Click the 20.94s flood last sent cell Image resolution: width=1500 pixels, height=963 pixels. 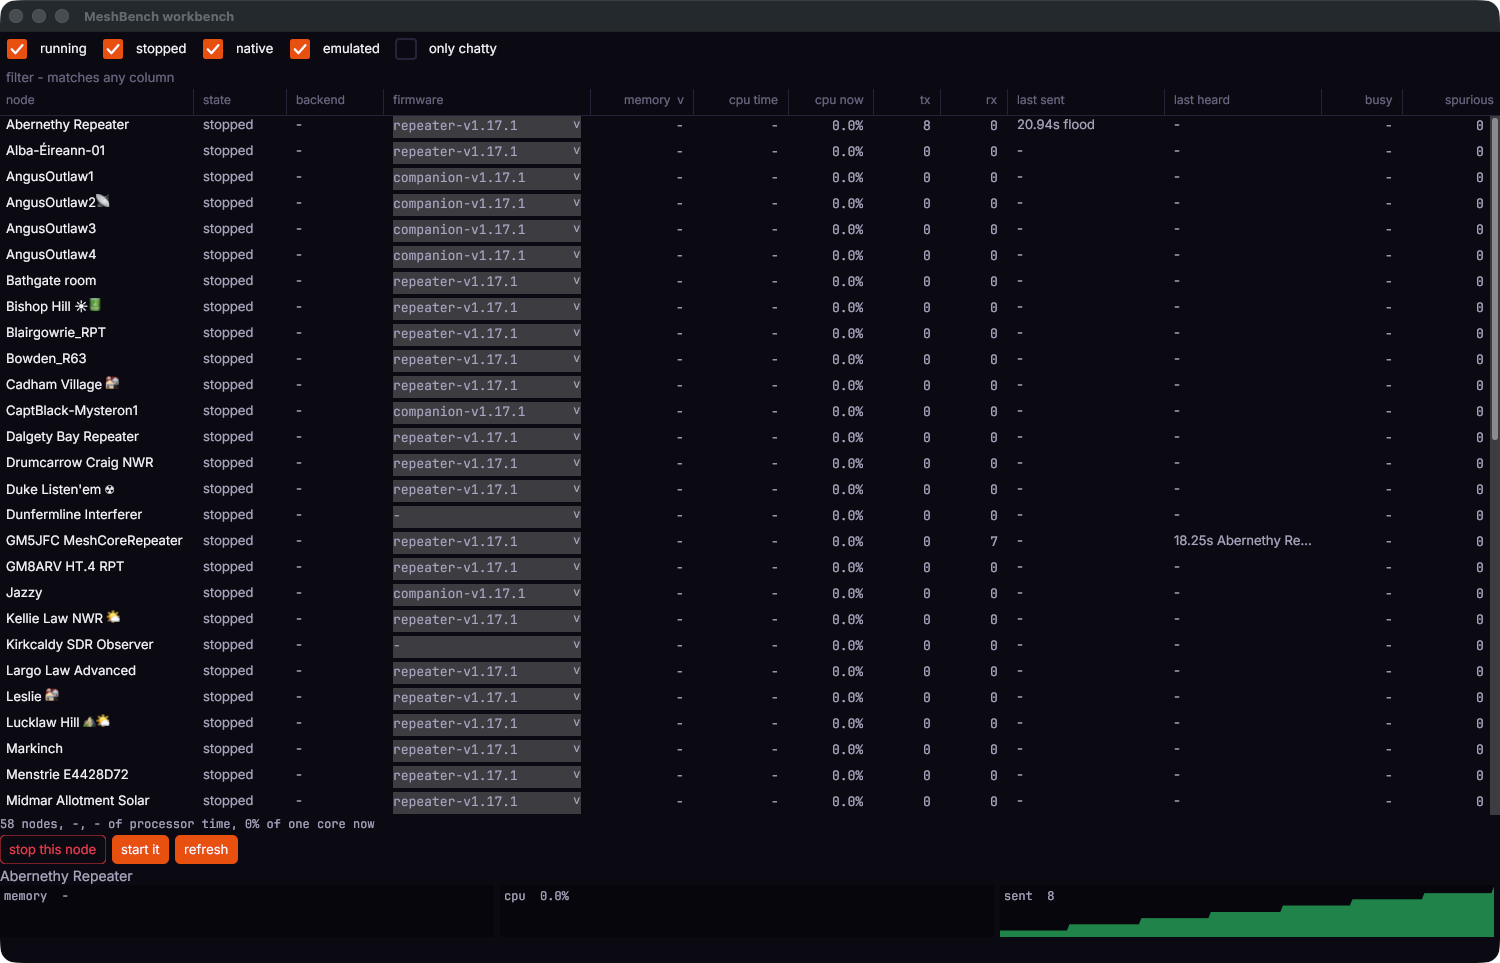tap(1056, 125)
